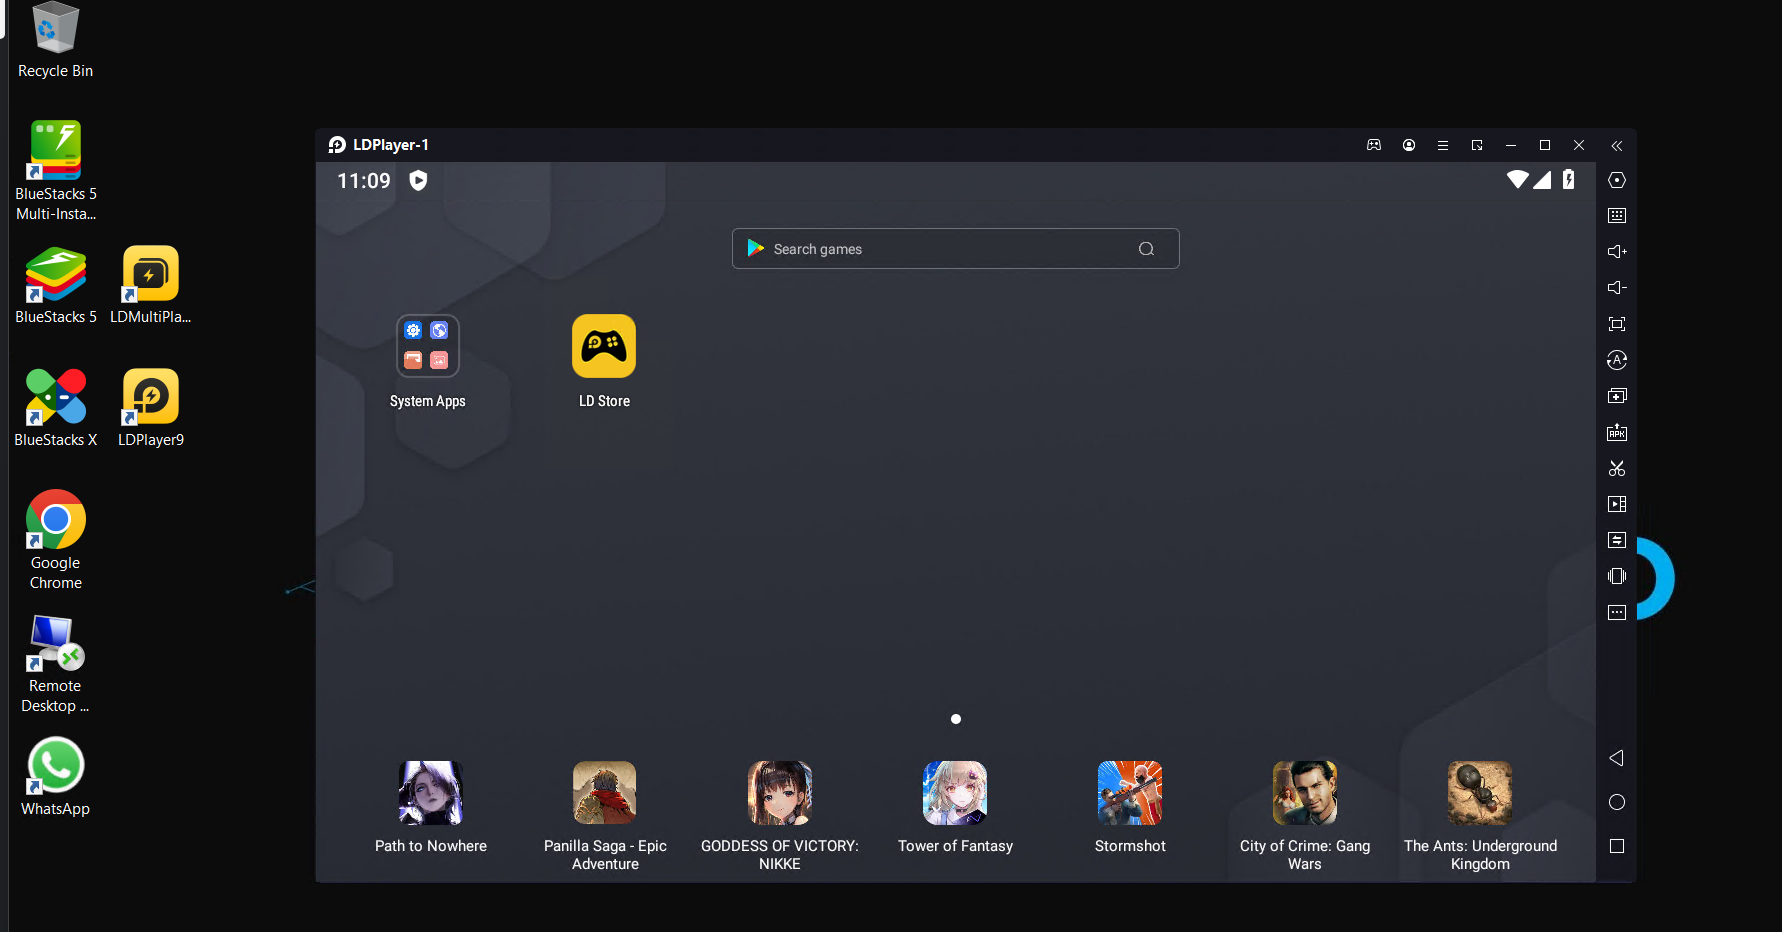Collapse the sidebar with double chevron
1782x932 pixels.
pyautogui.click(x=1617, y=146)
